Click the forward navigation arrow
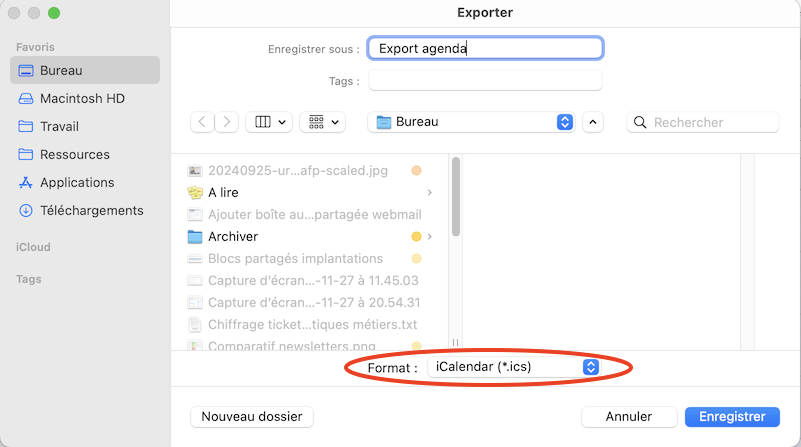 click(228, 122)
